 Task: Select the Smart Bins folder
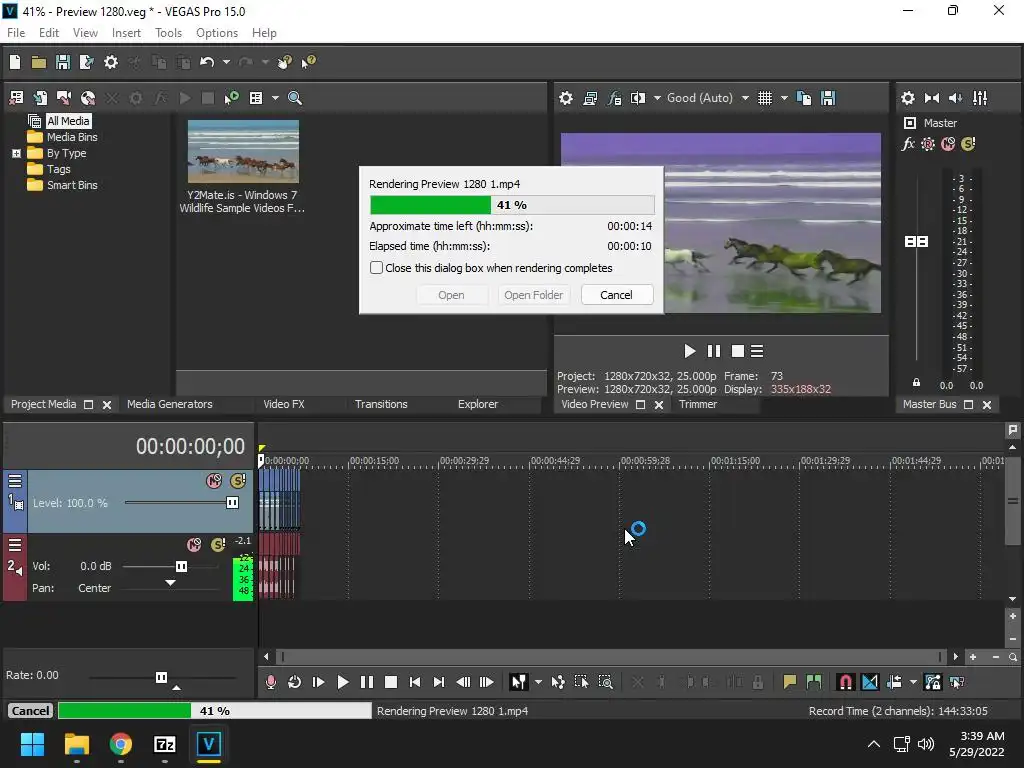point(72,185)
